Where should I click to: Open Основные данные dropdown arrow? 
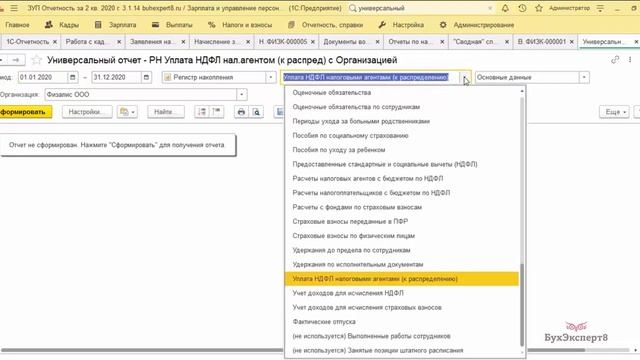pyautogui.click(x=584, y=77)
